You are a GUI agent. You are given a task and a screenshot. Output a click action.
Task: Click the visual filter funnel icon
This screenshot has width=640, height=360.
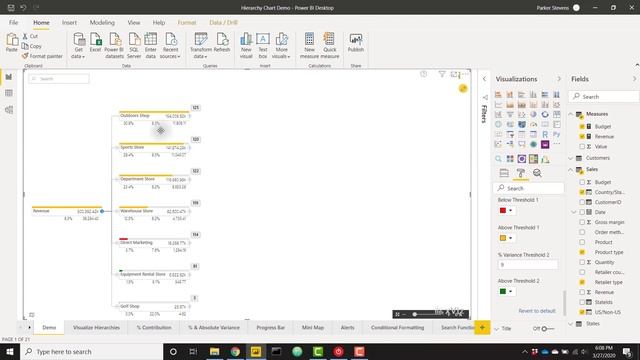click(442, 74)
